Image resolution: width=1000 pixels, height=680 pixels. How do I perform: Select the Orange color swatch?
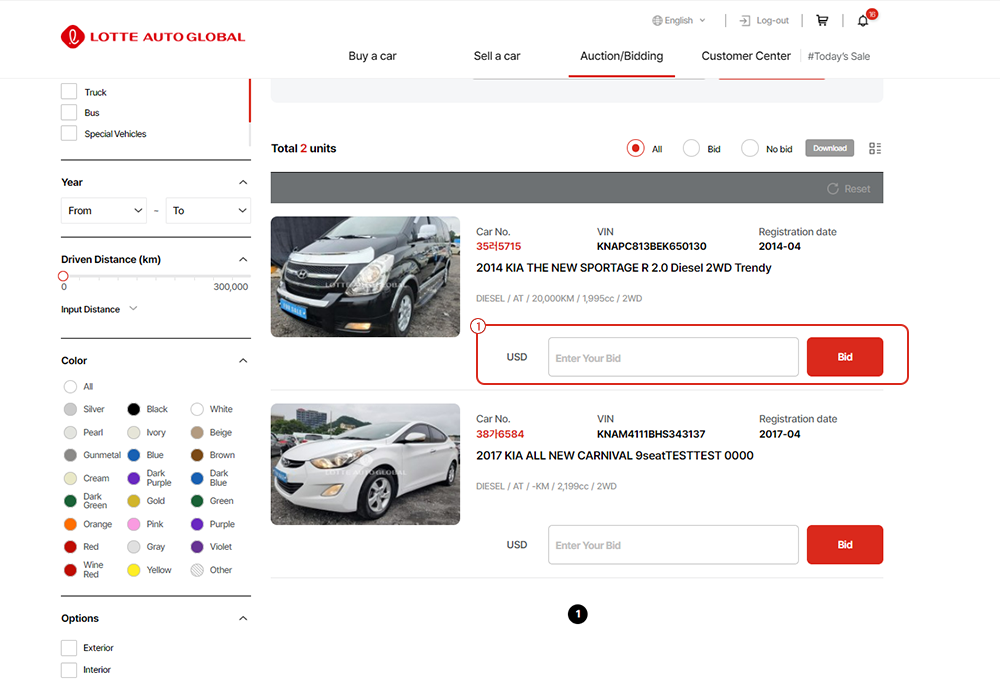tap(70, 524)
